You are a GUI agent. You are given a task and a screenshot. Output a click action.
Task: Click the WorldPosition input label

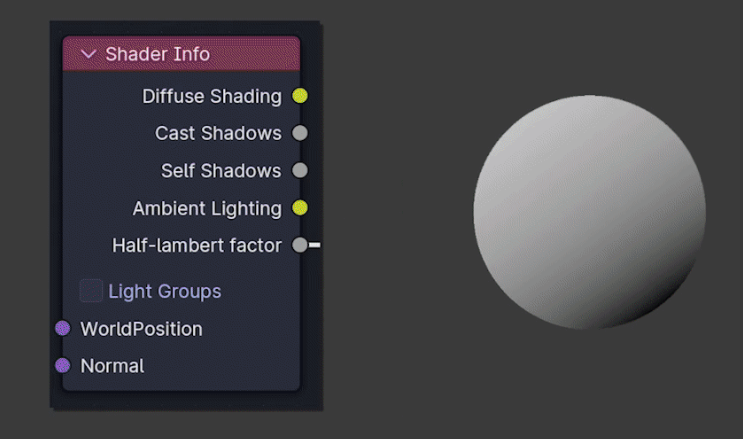click(141, 329)
